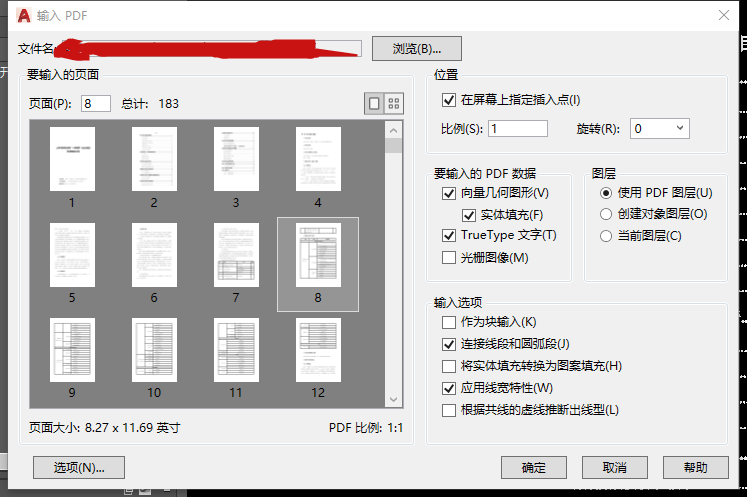
Task: Select page 3 thumbnail
Action: pos(236,159)
